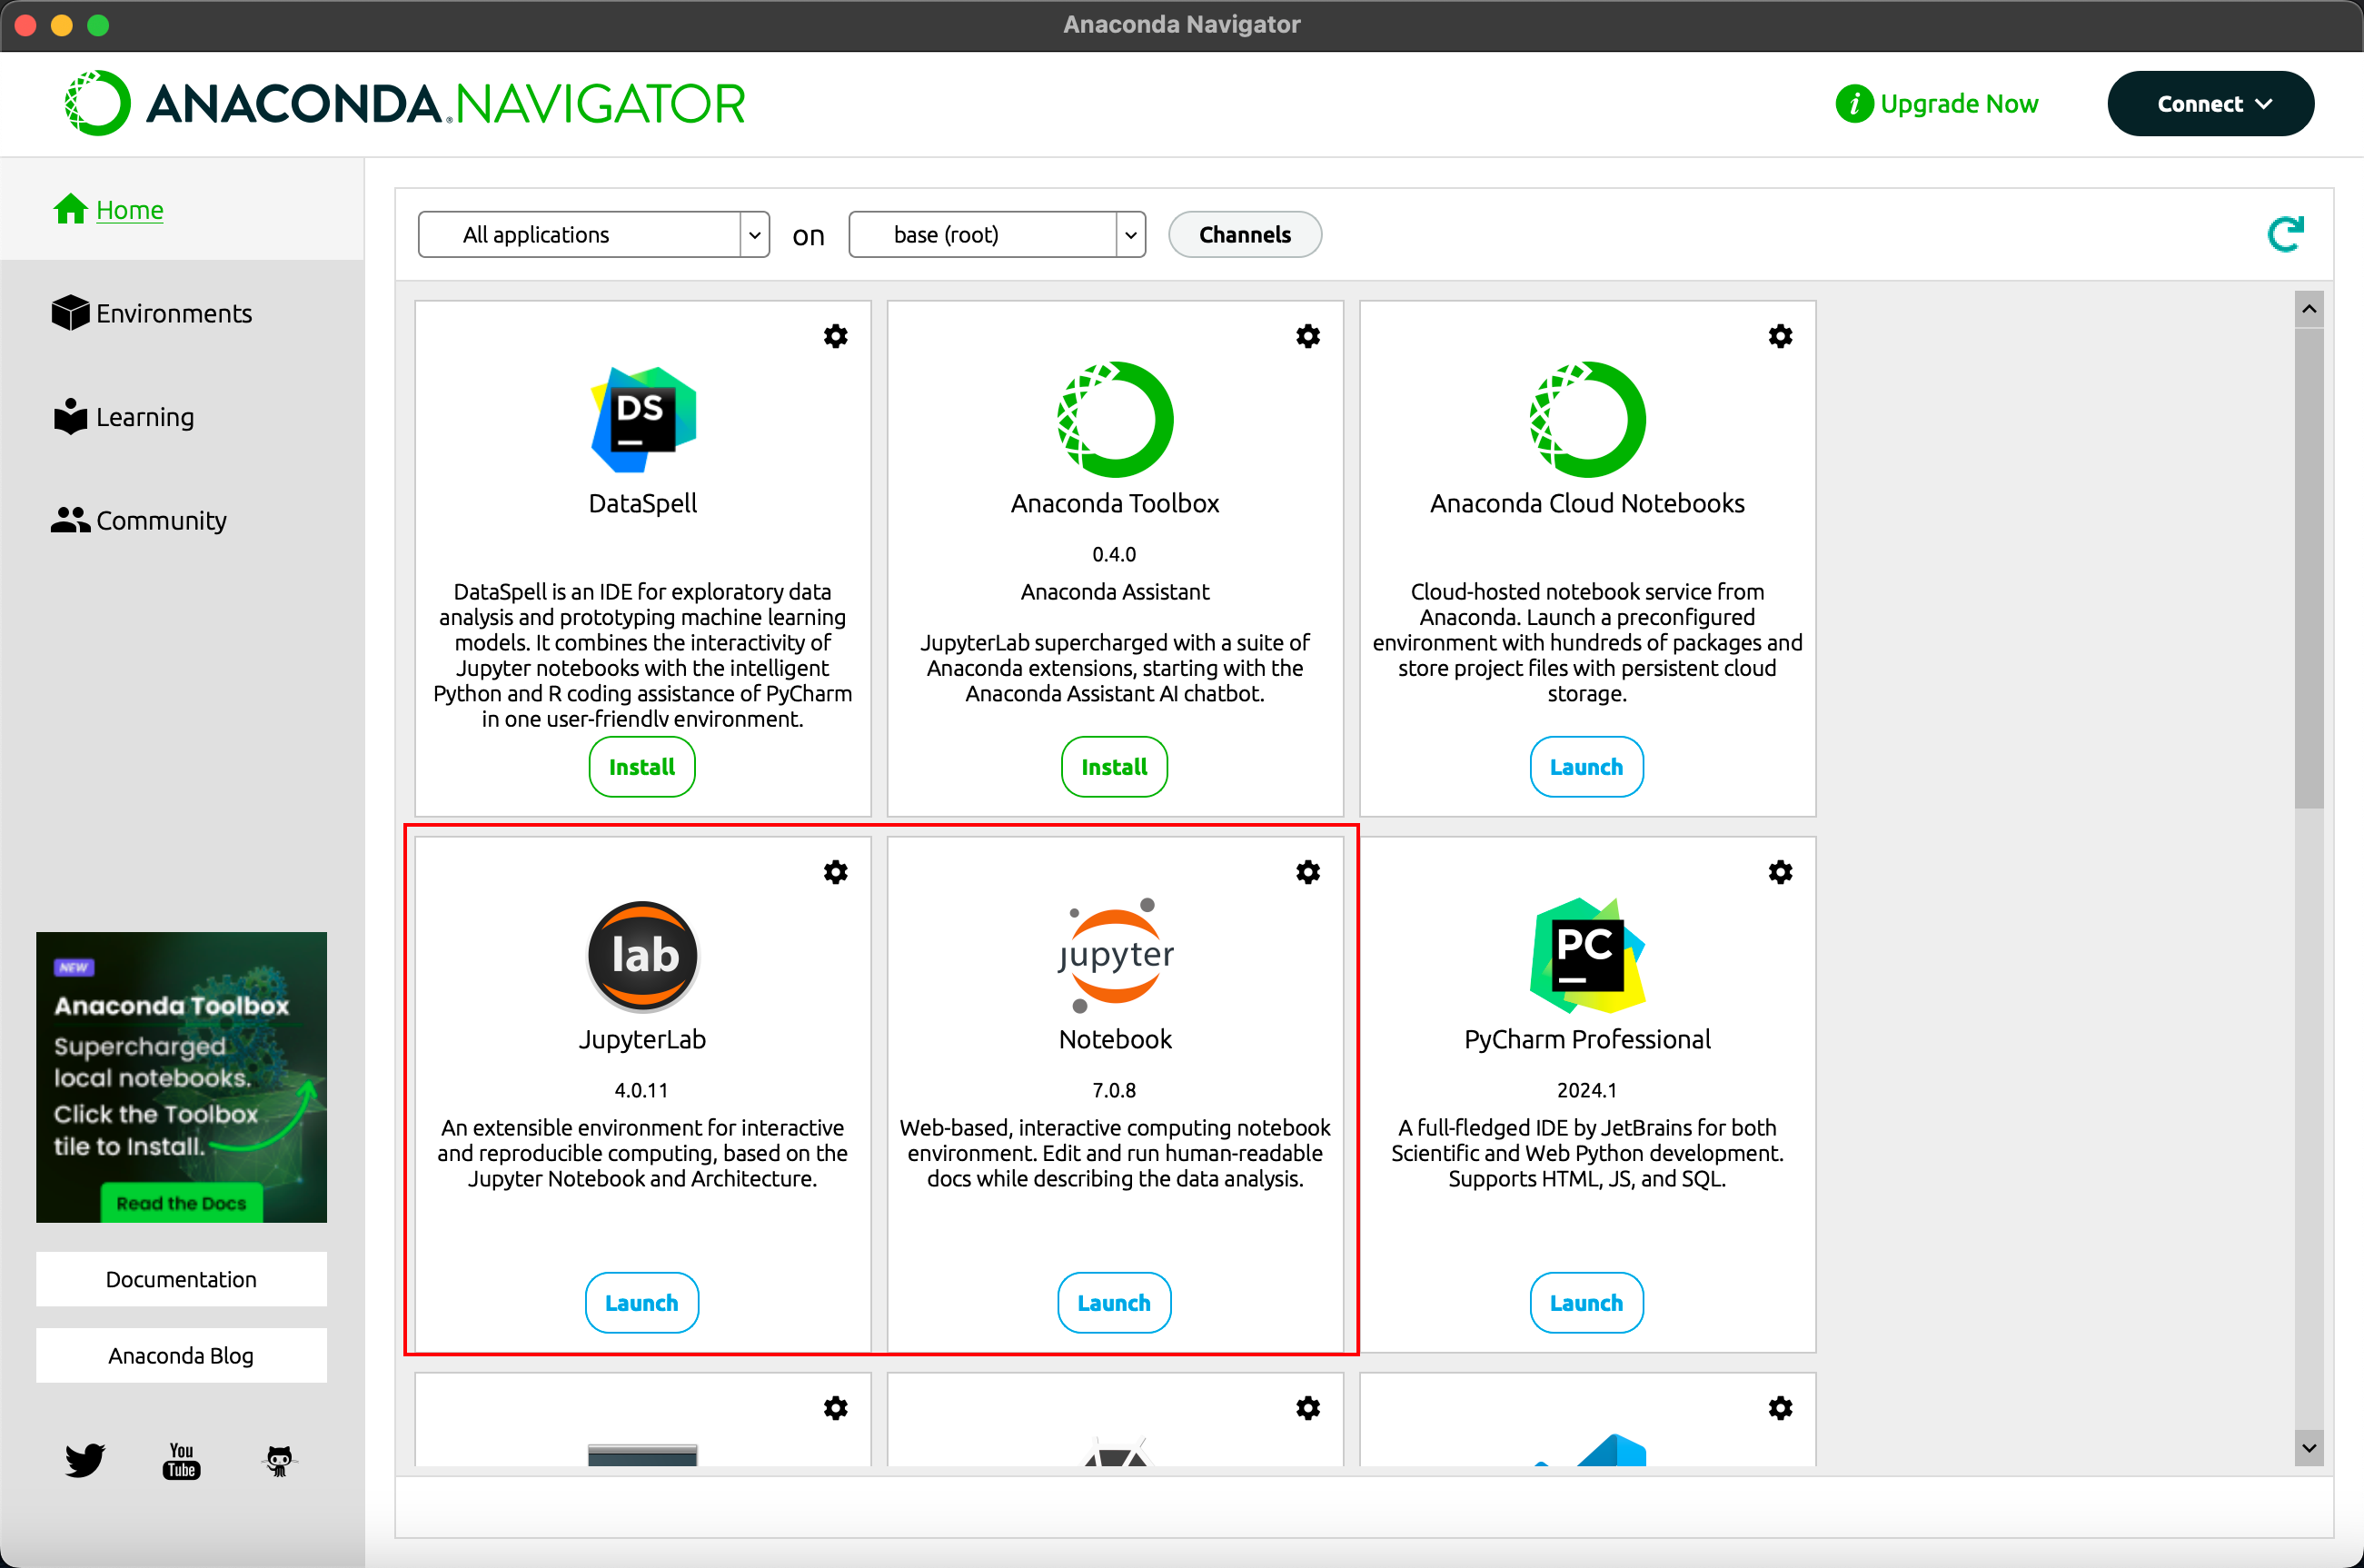Screen dimensions: 2364x1568
Task: Click the Anaconda Assistant subtitle text
Action: [1115, 592]
